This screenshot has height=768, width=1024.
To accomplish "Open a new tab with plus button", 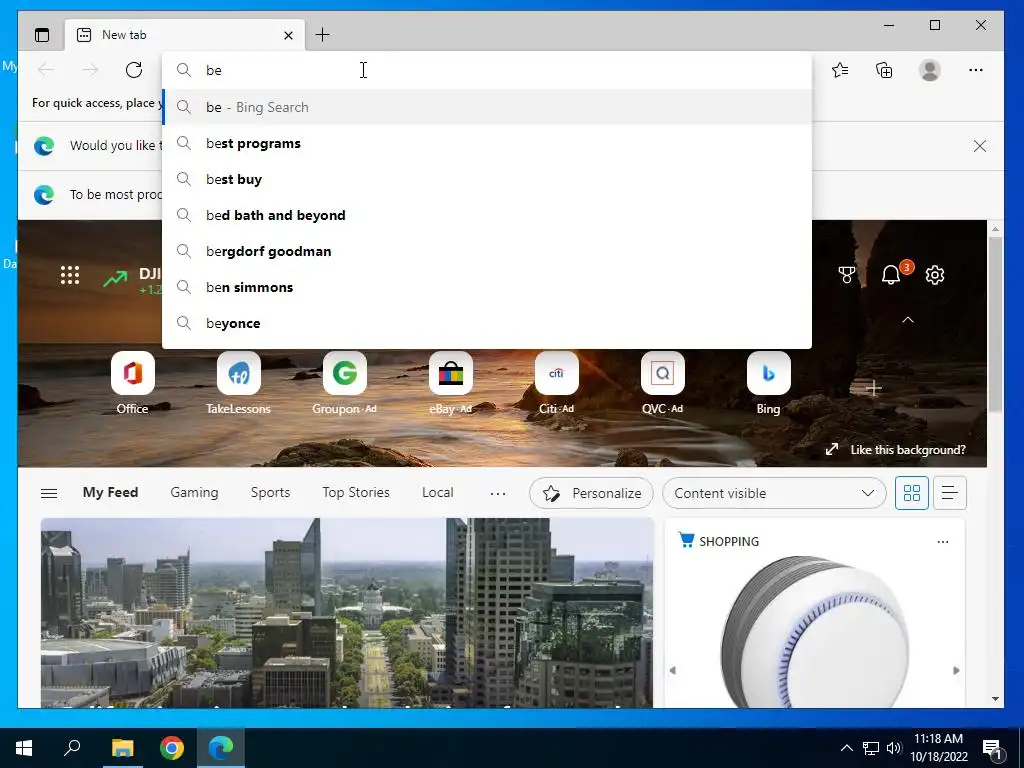I will pyautogui.click(x=323, y=35).
